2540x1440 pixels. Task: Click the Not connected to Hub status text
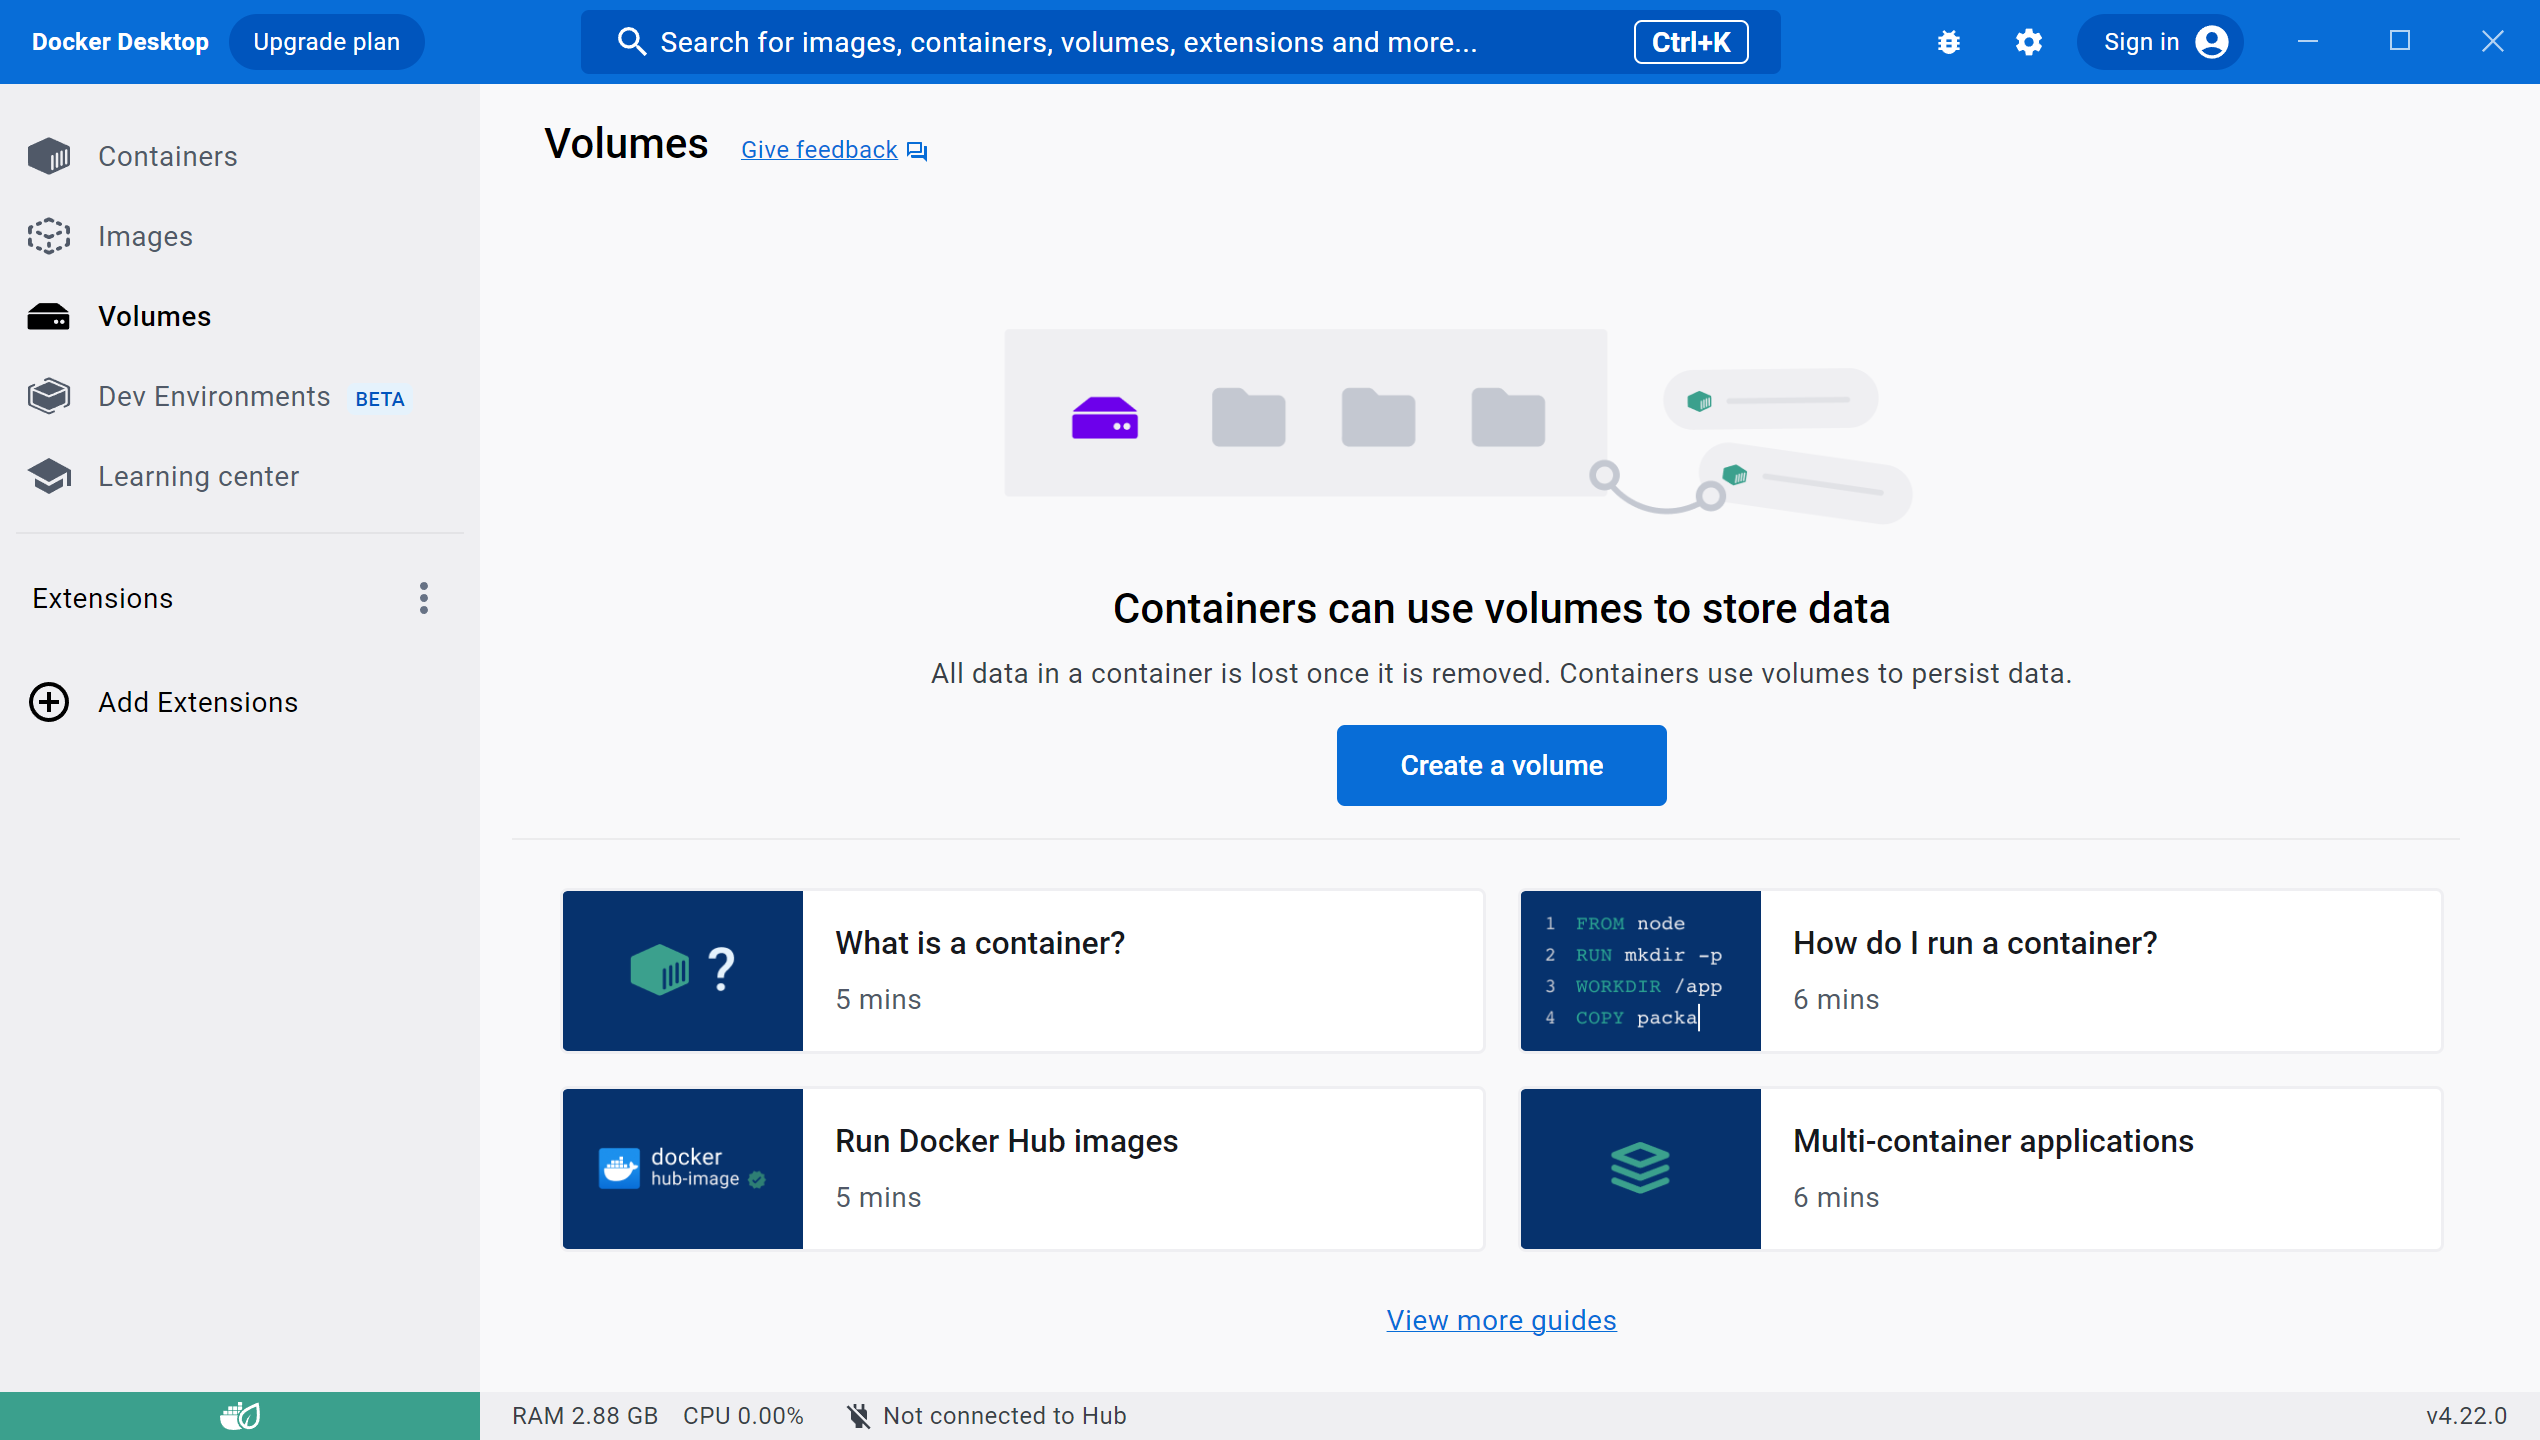coord(1005,1416)
